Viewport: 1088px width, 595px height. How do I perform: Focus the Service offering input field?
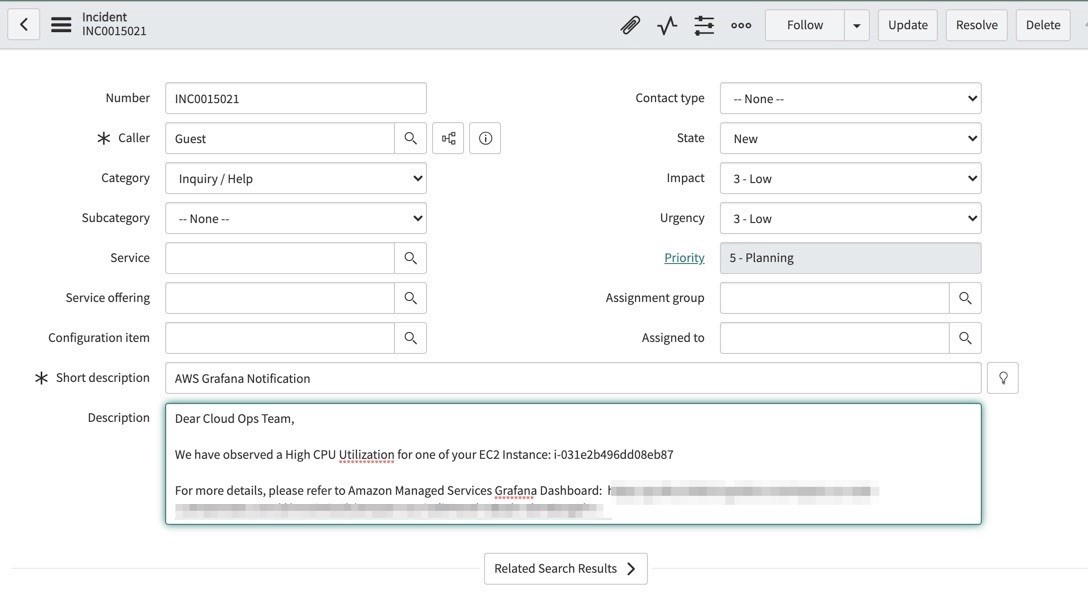tap(280, 298)
